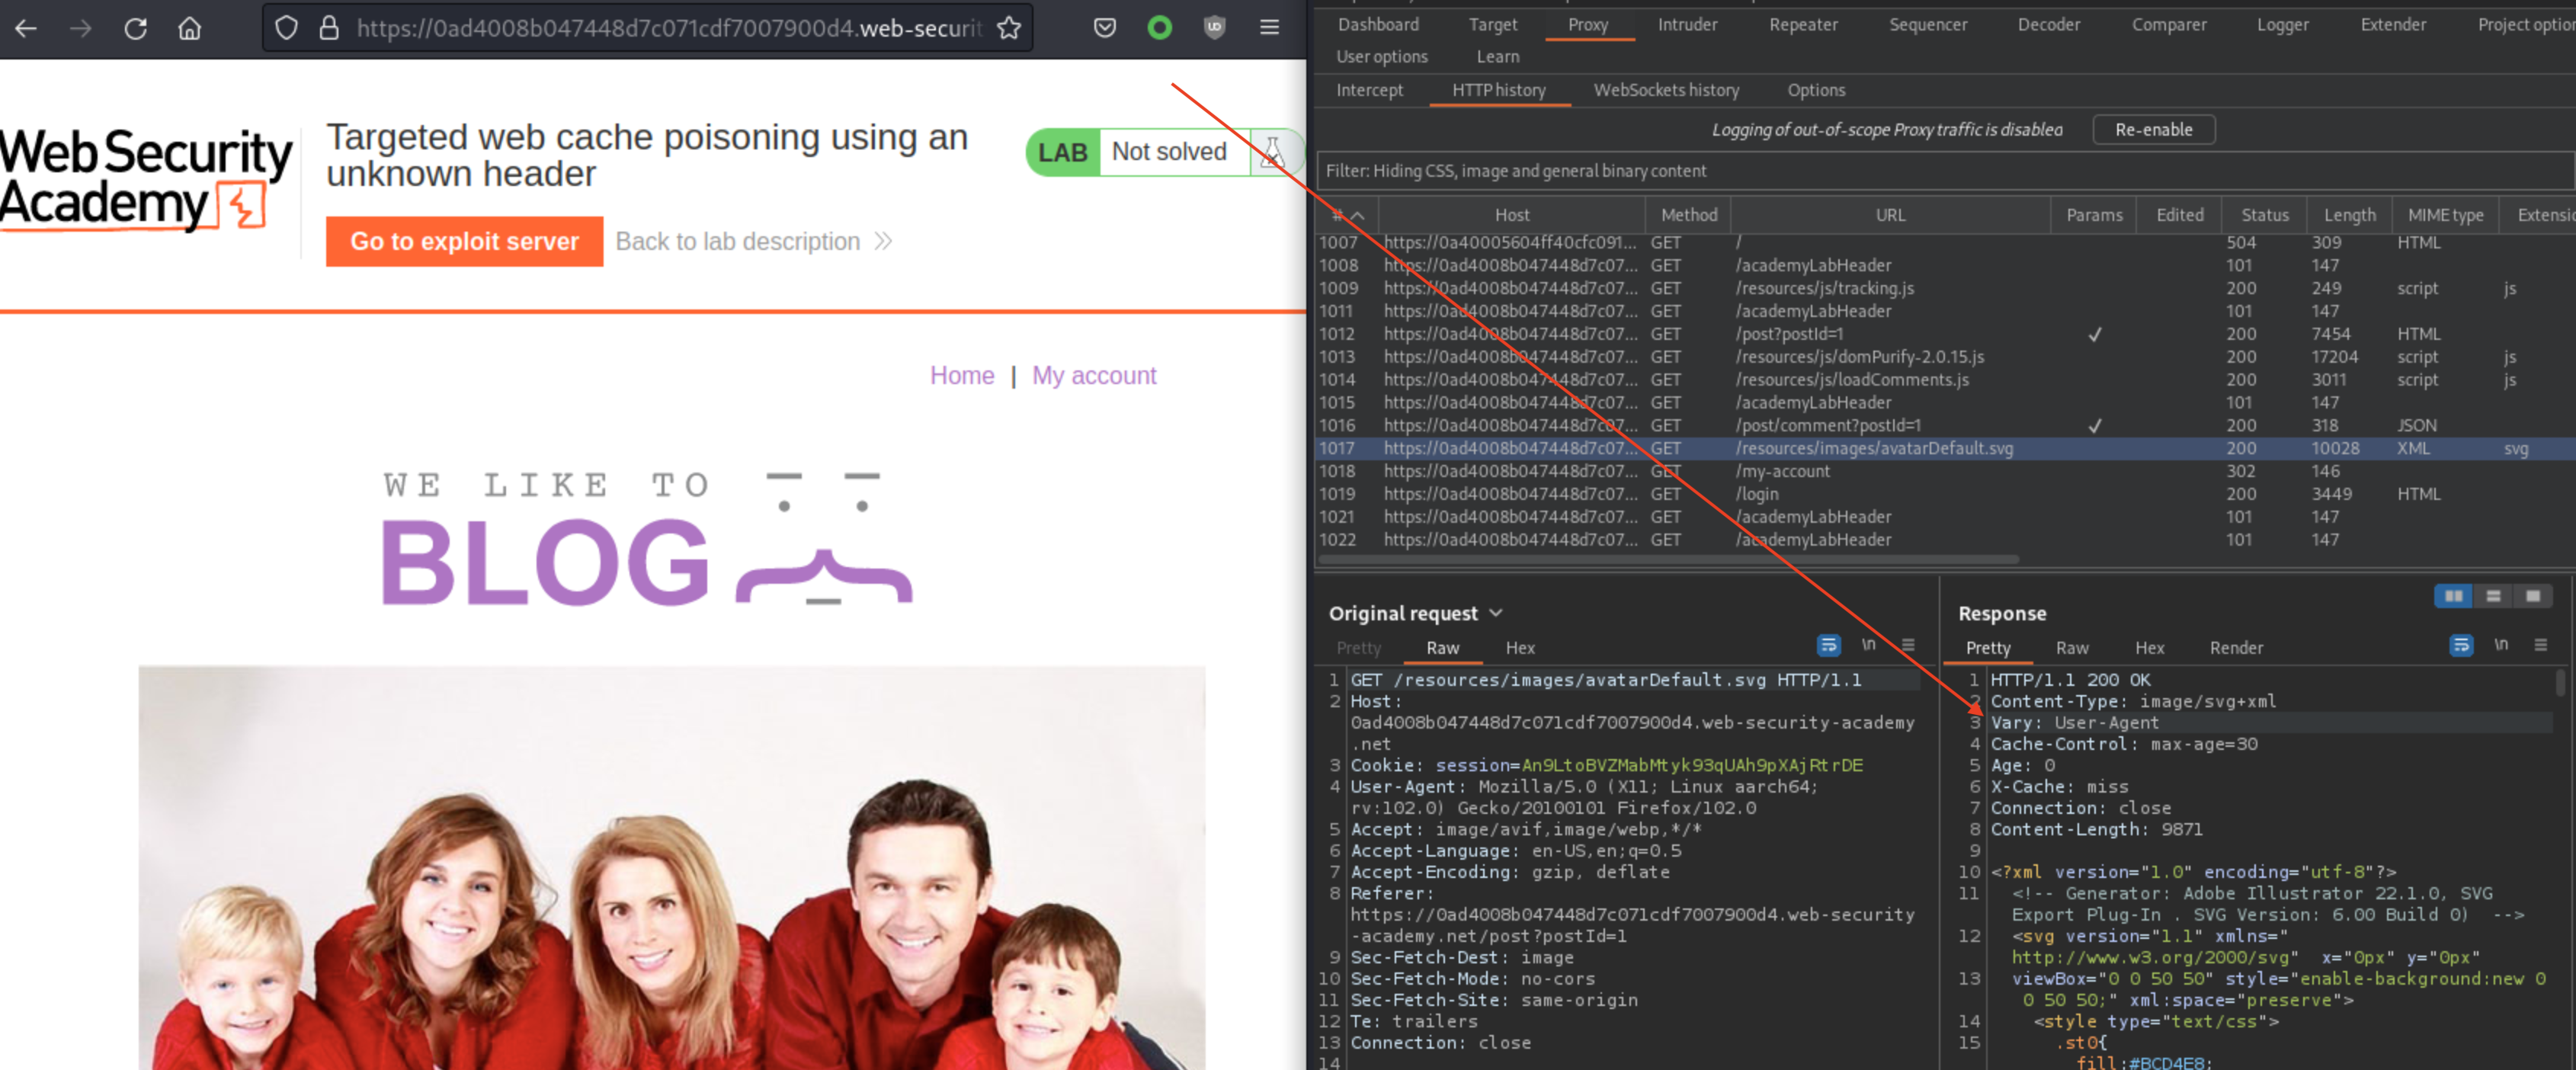Click the uBlock shield extension icon

[1214, 28]
